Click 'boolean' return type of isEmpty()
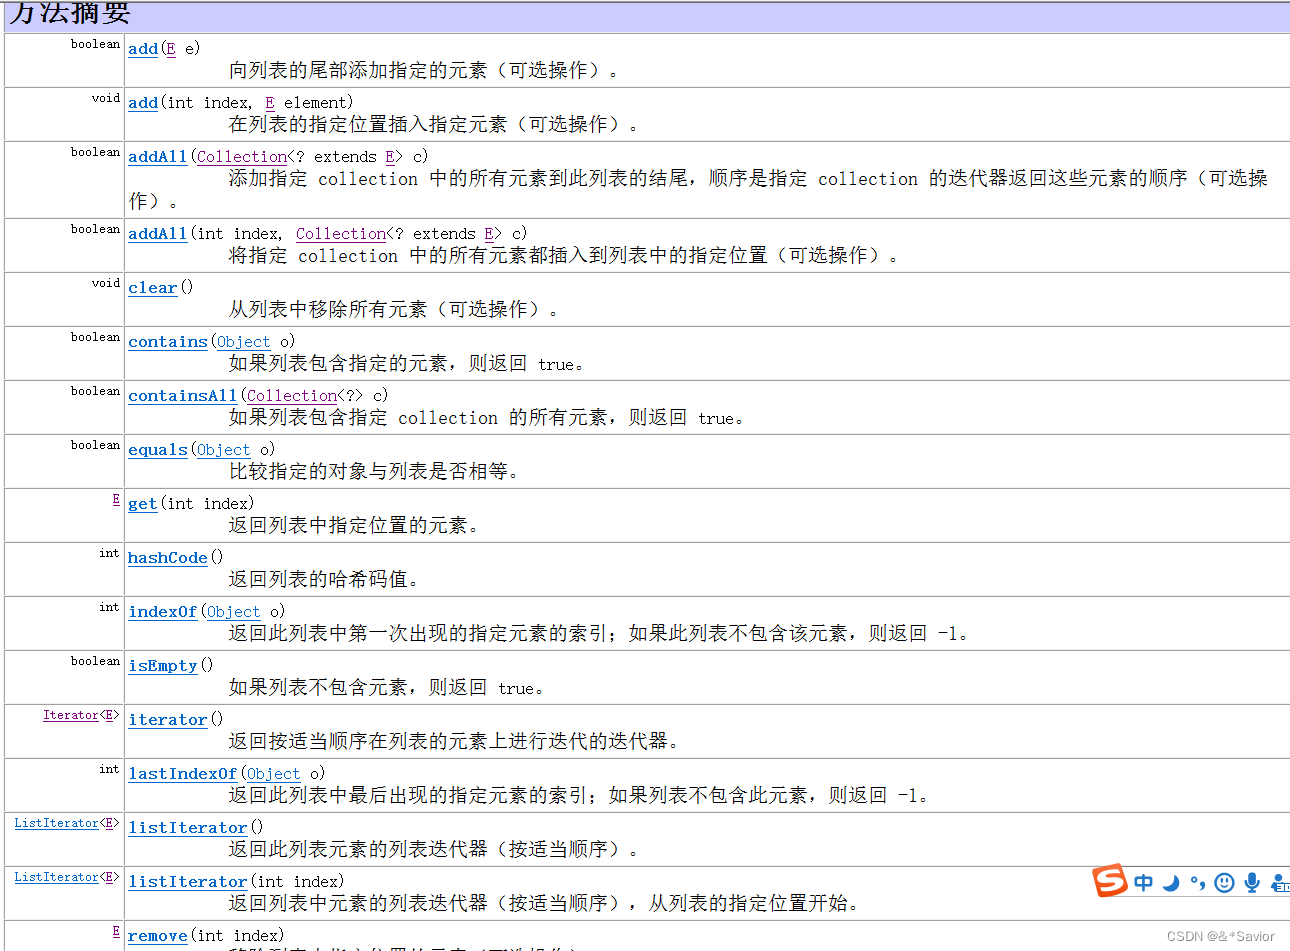 point(96,661)
